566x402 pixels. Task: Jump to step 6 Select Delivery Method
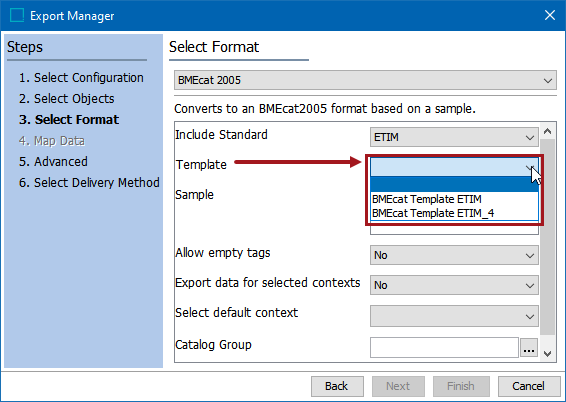pyautogui.click(x=89, y=183)
